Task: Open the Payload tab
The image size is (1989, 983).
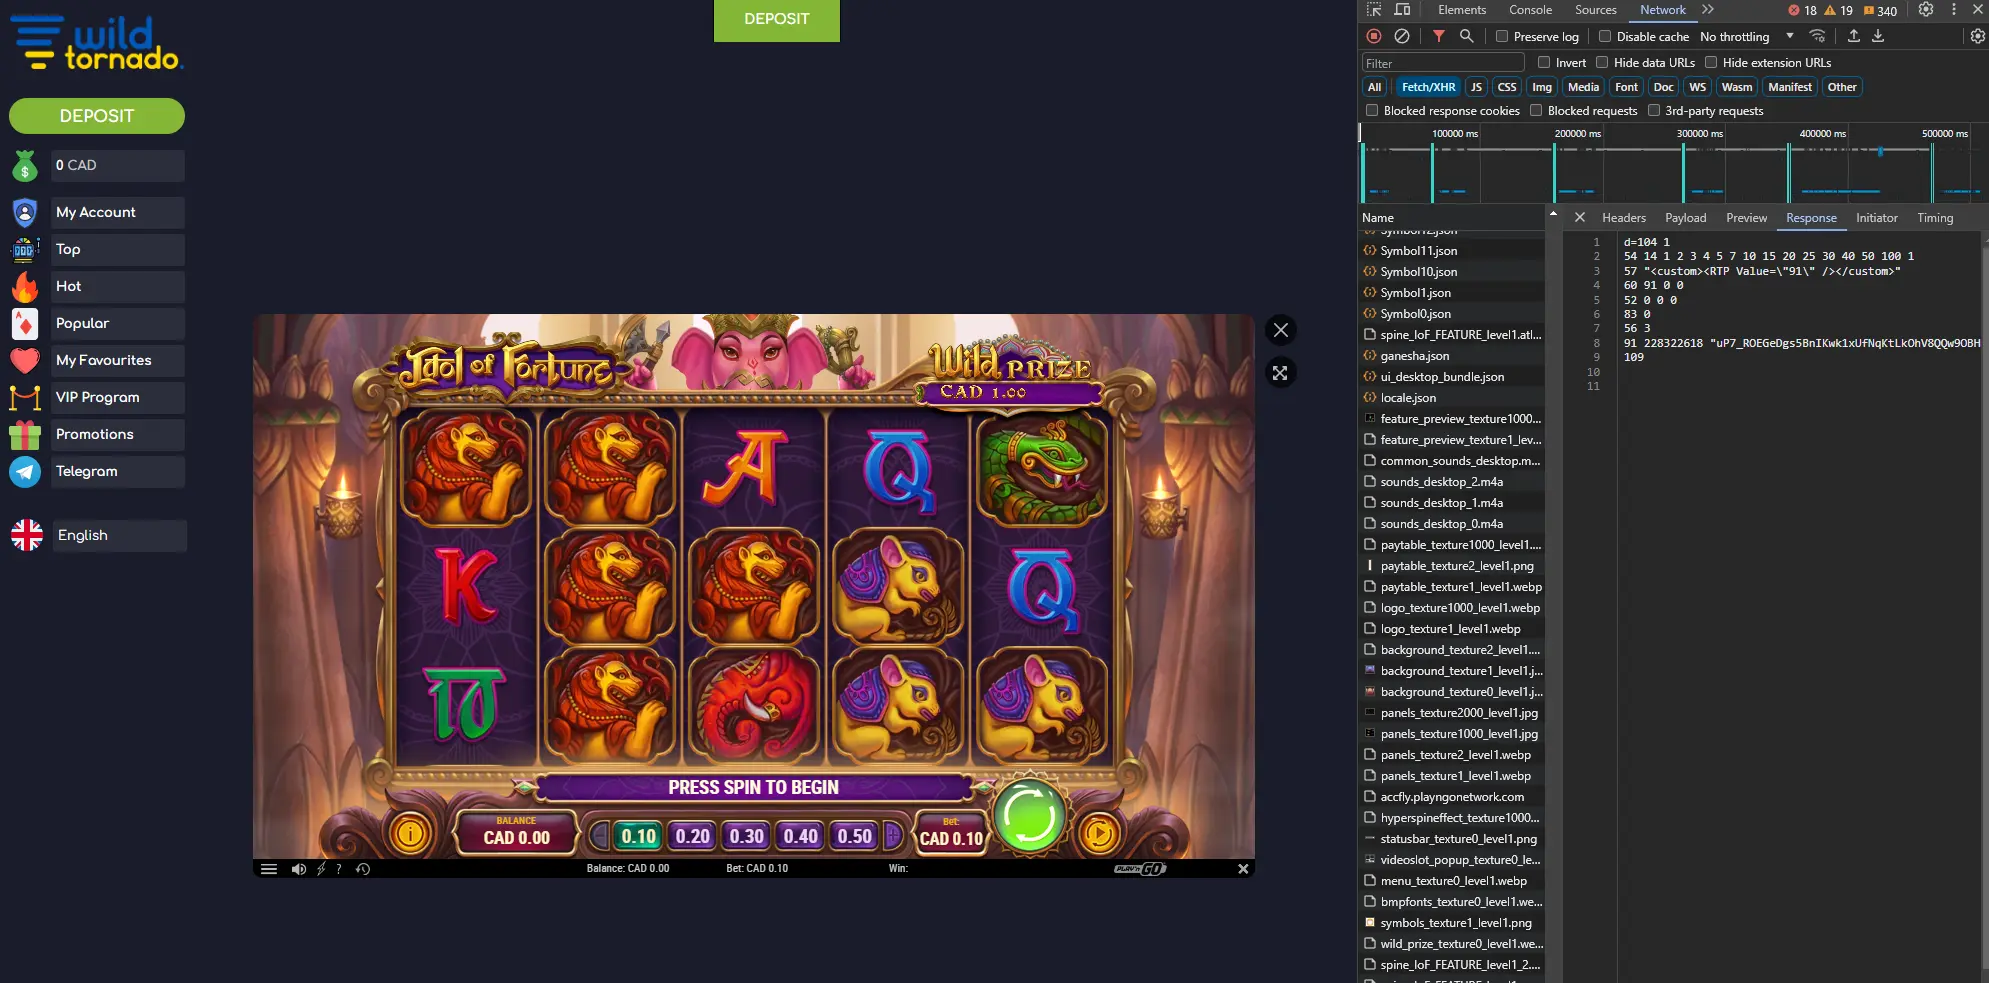Action: pyautogui.click(x=1685, y=218)
